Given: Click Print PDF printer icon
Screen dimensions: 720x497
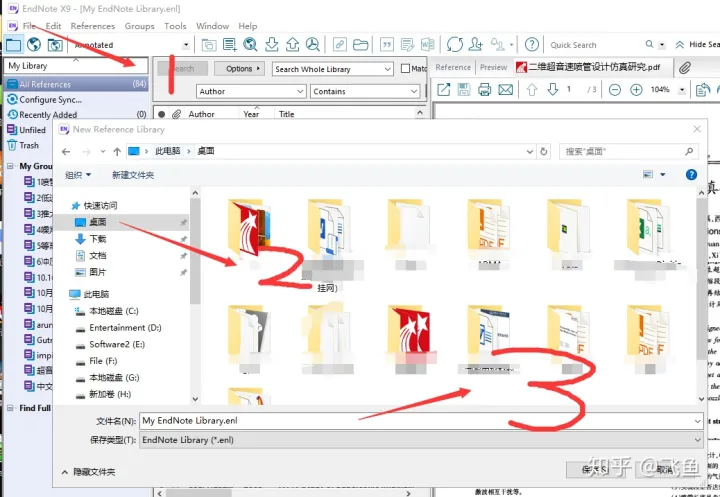Looking at the screenshot, I should click(x=484, y=90).
